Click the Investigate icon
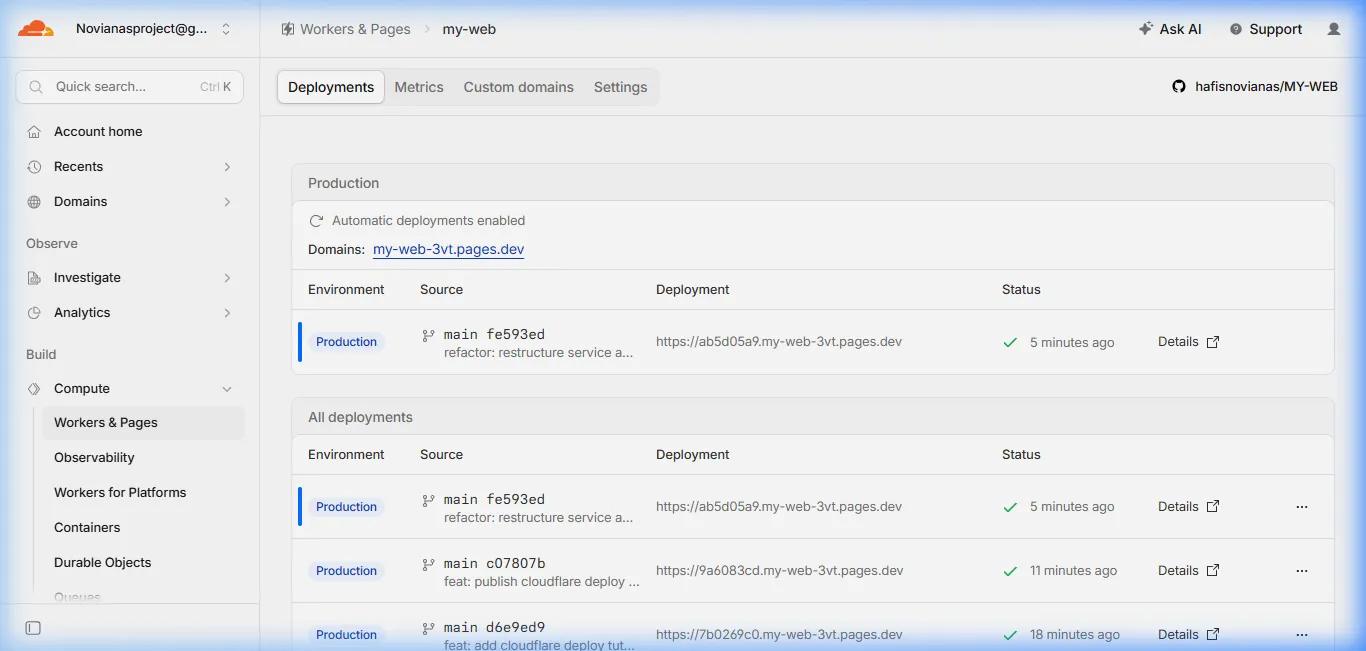This screenshot has height=651, width=1366. [34, 278]
